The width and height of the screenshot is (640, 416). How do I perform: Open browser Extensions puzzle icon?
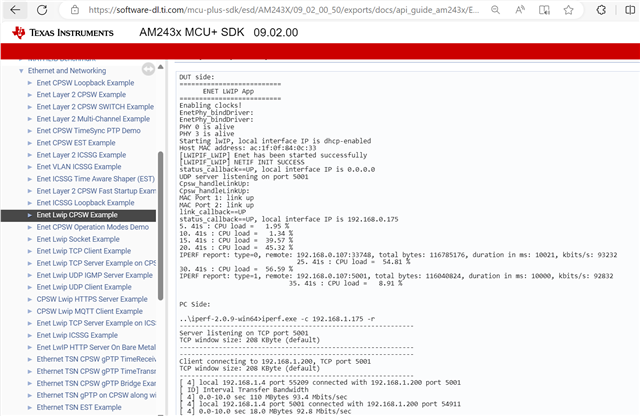(x=601, y=10)
